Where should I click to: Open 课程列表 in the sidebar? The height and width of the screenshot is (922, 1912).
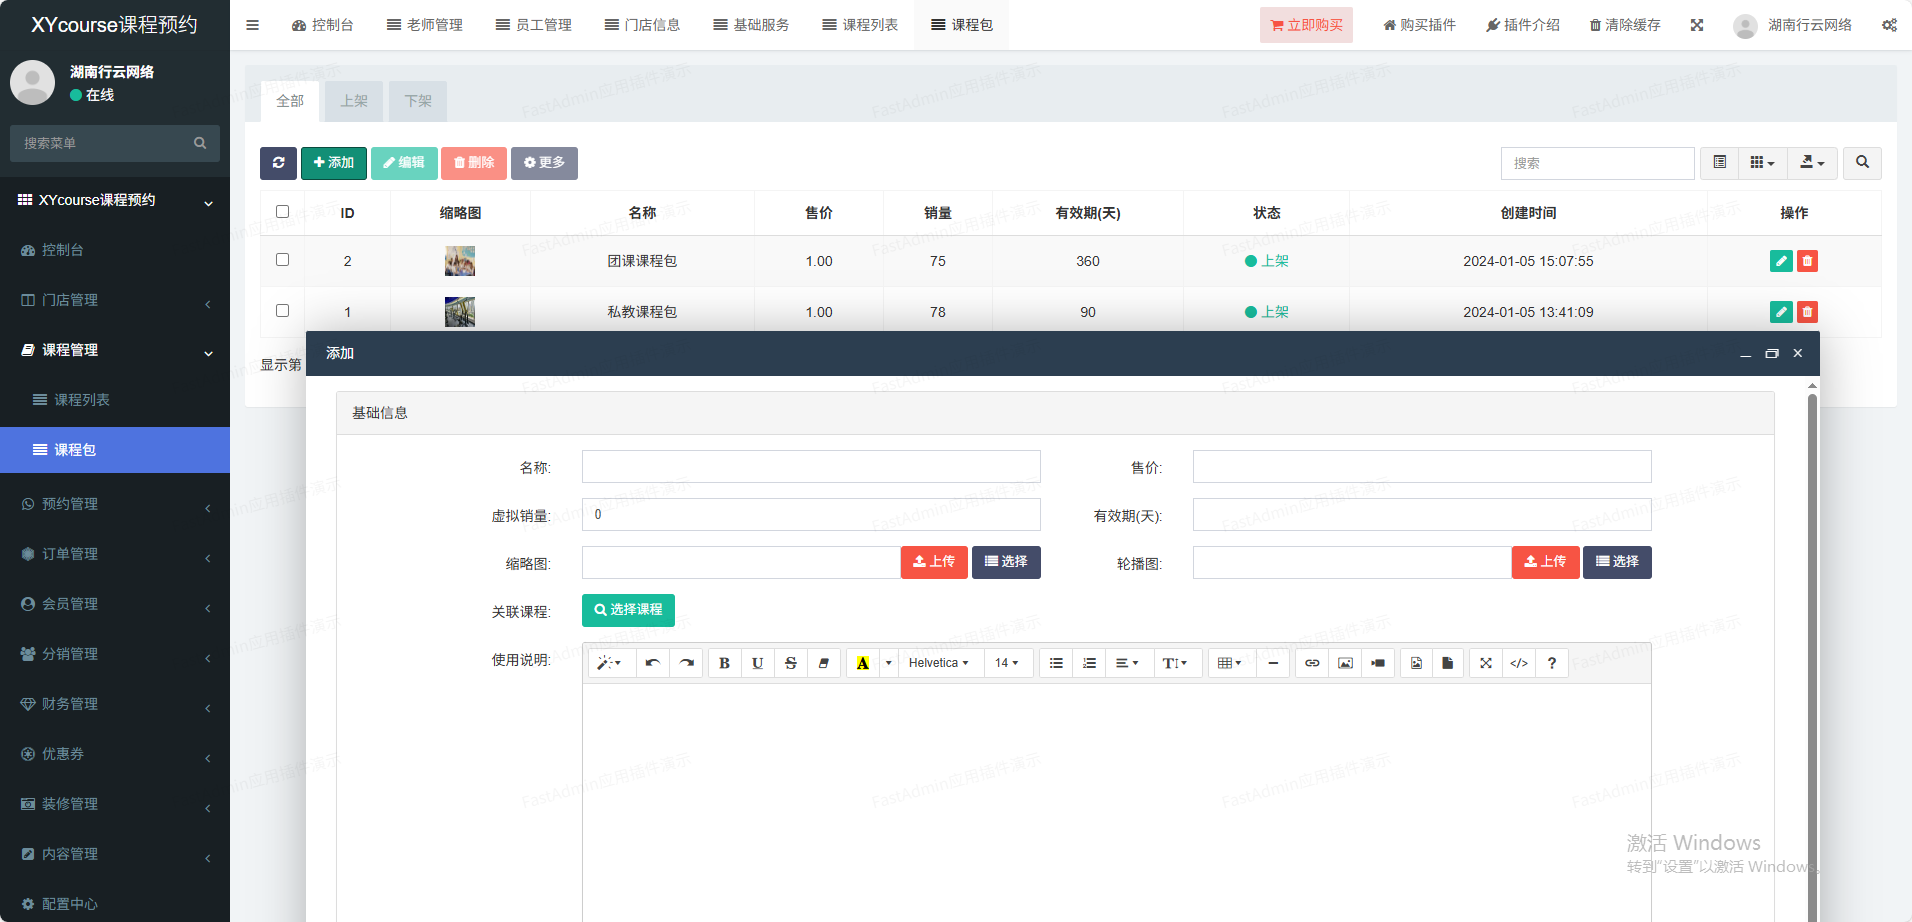coord(82,400)
